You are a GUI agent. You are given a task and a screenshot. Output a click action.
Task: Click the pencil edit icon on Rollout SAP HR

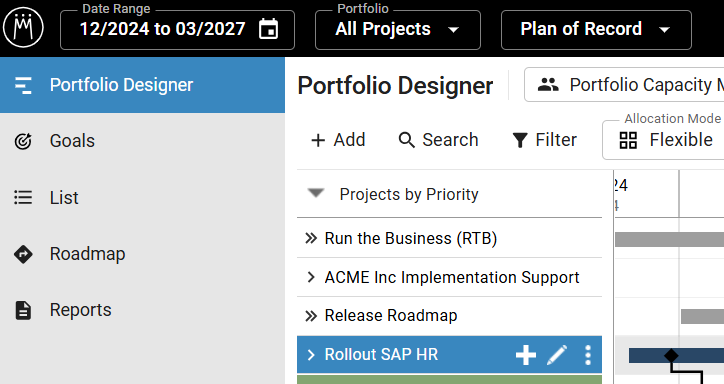pos(557,355)
